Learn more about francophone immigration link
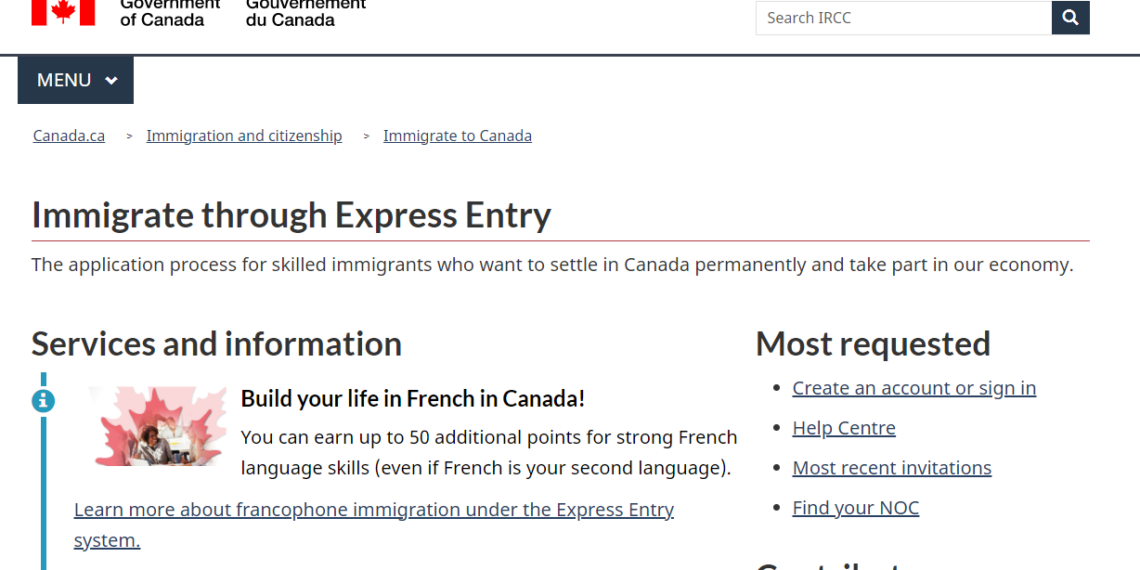The image size is (1140, 570). [x=373, y=510]
